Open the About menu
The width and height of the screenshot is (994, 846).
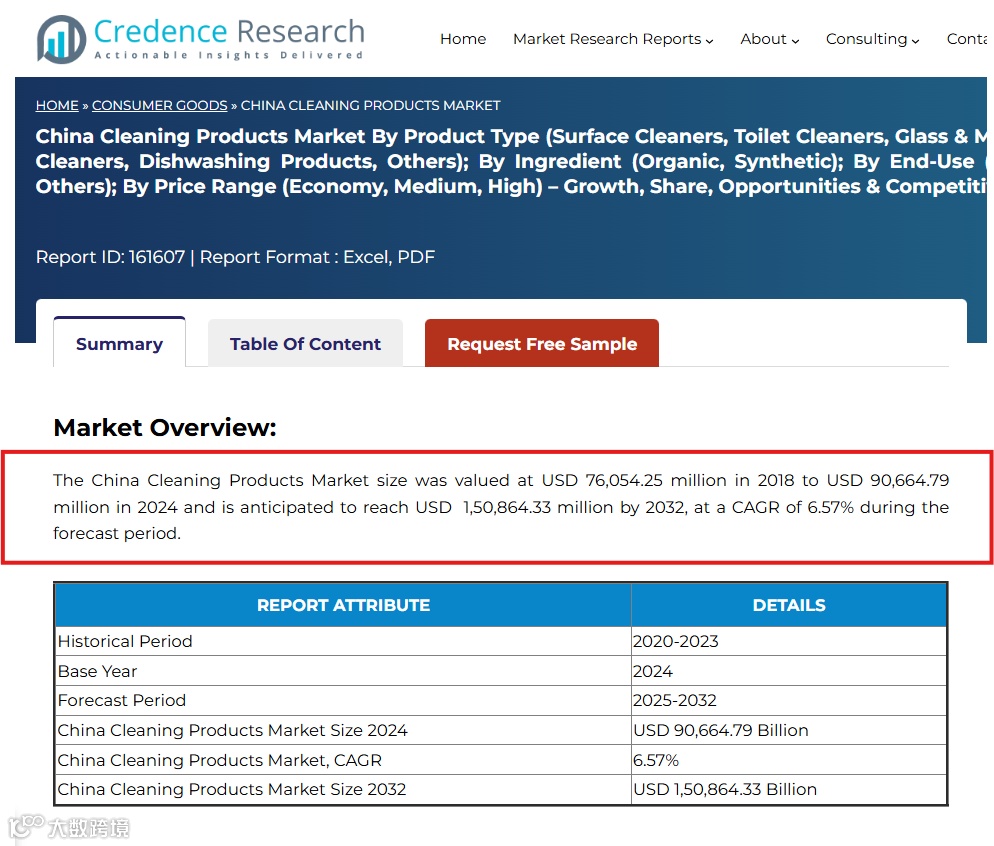click(763, 39)
